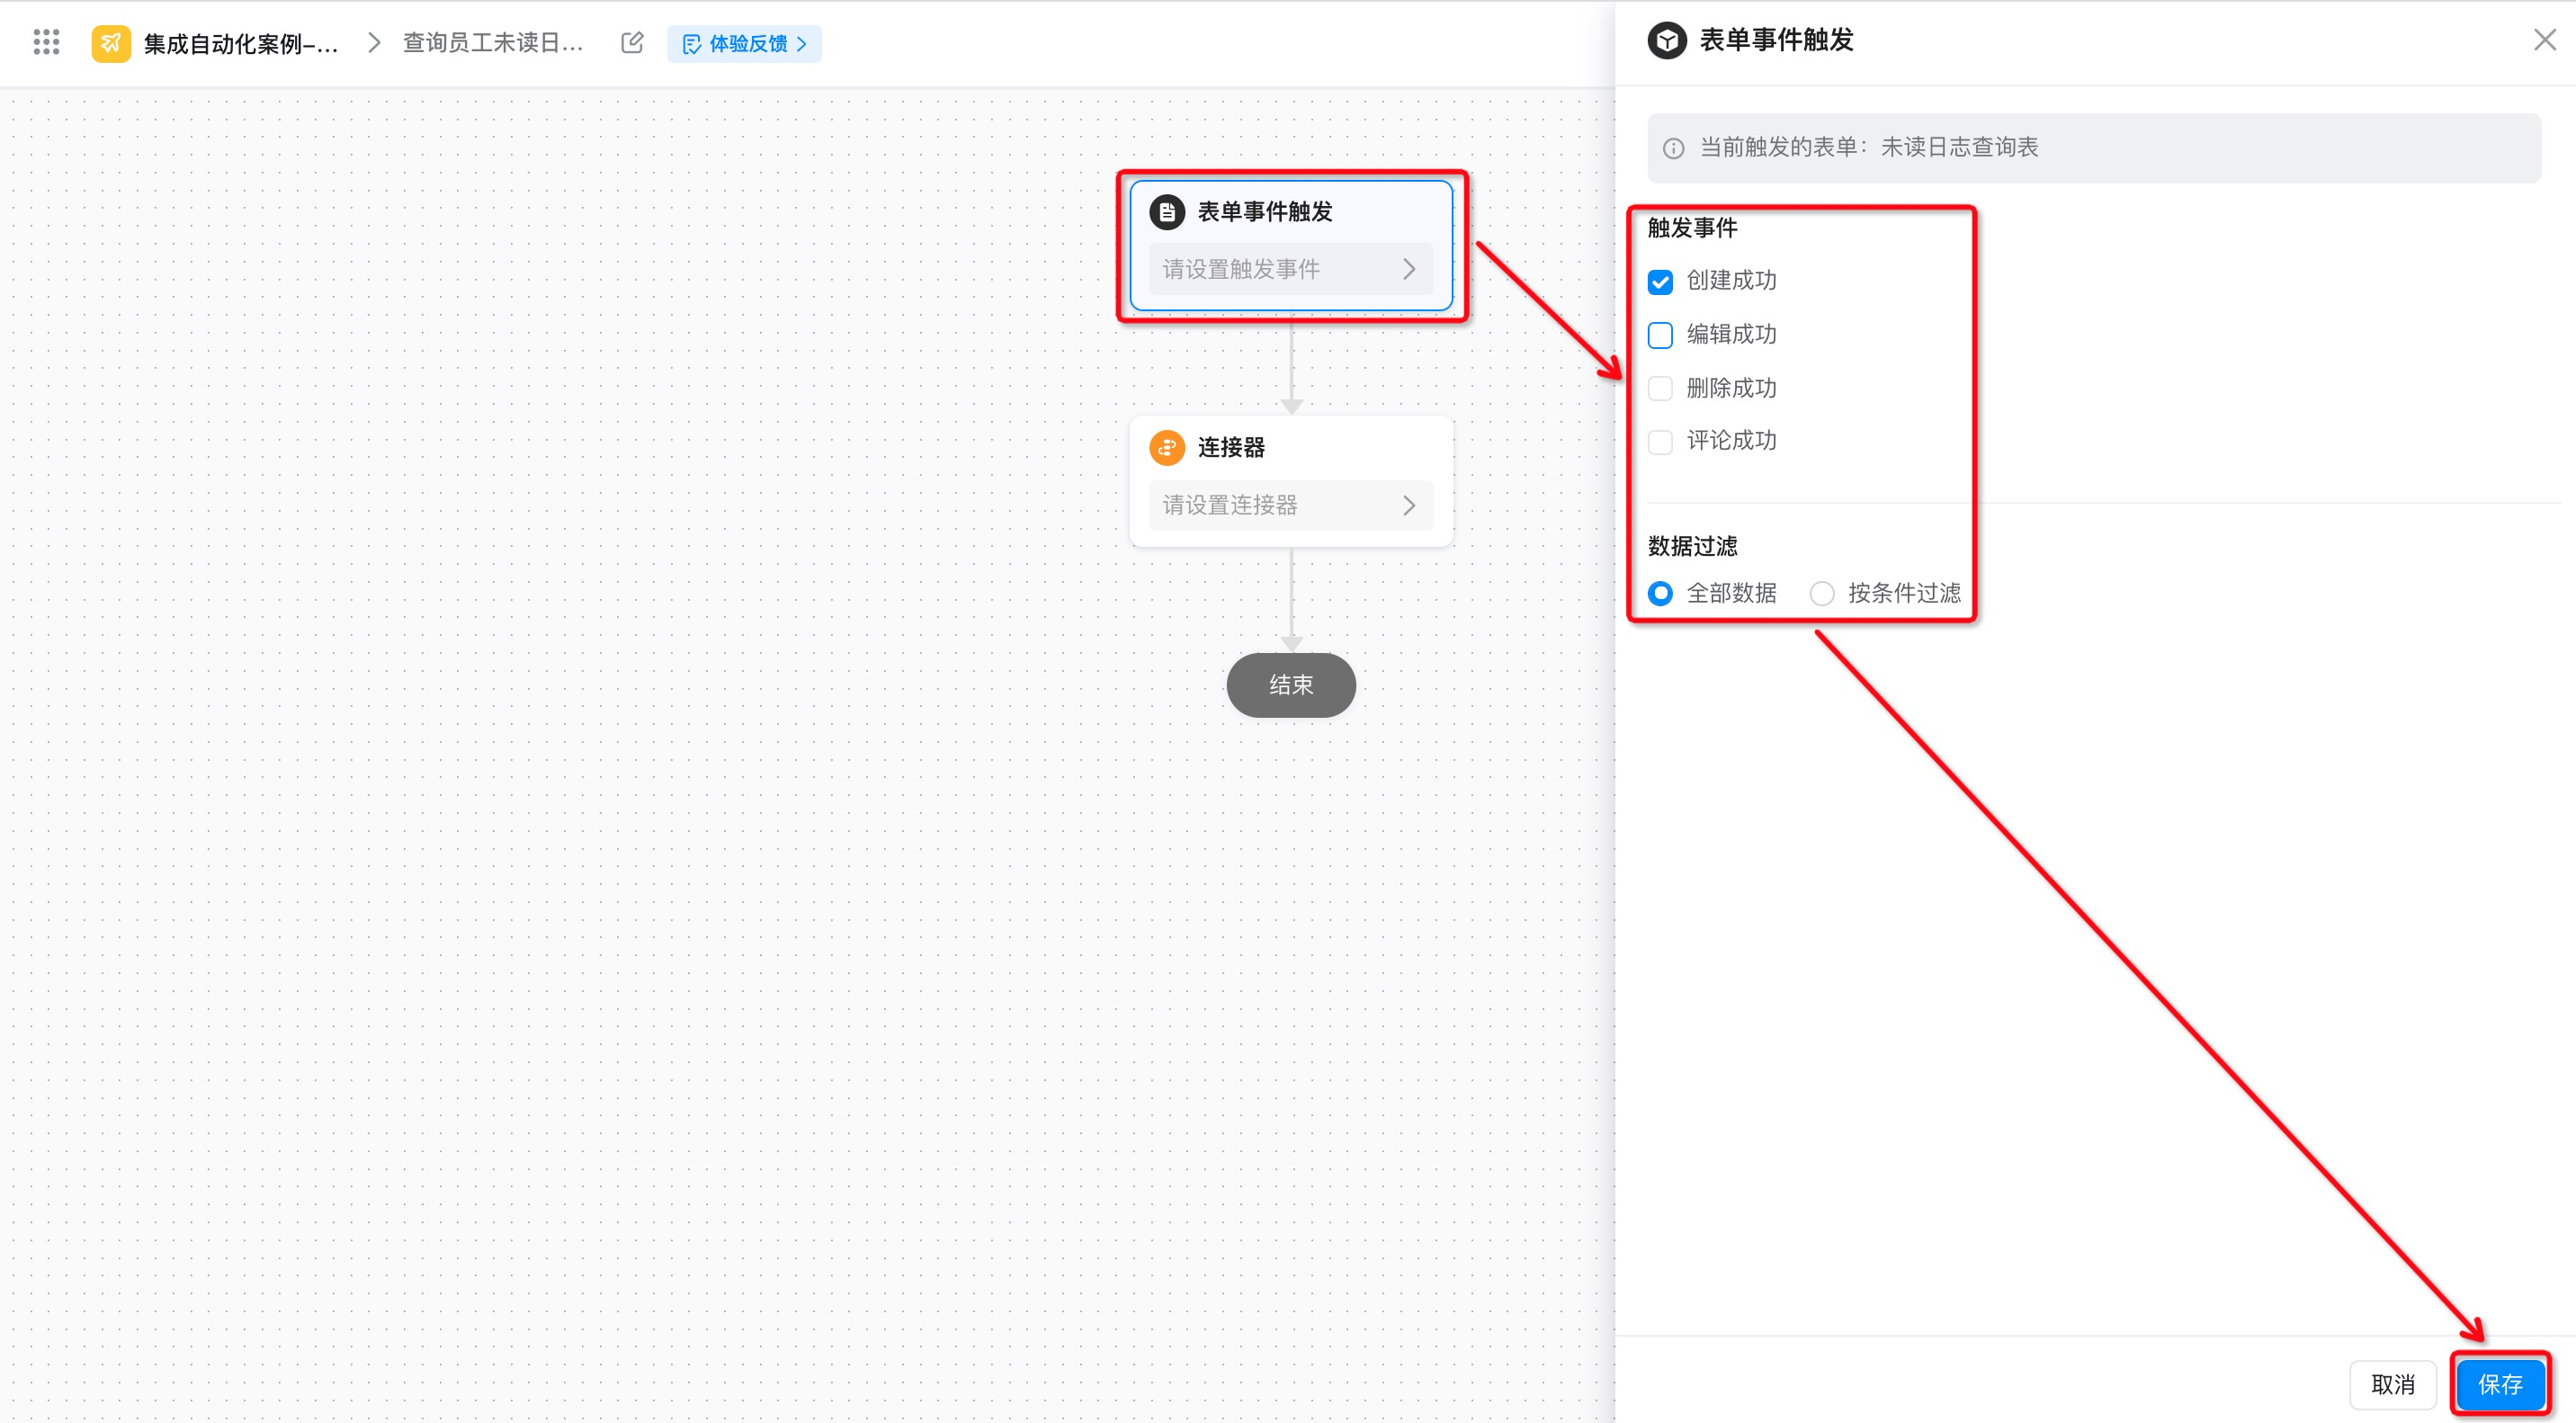Select the 连接器 node title

tap(1231, 448)
